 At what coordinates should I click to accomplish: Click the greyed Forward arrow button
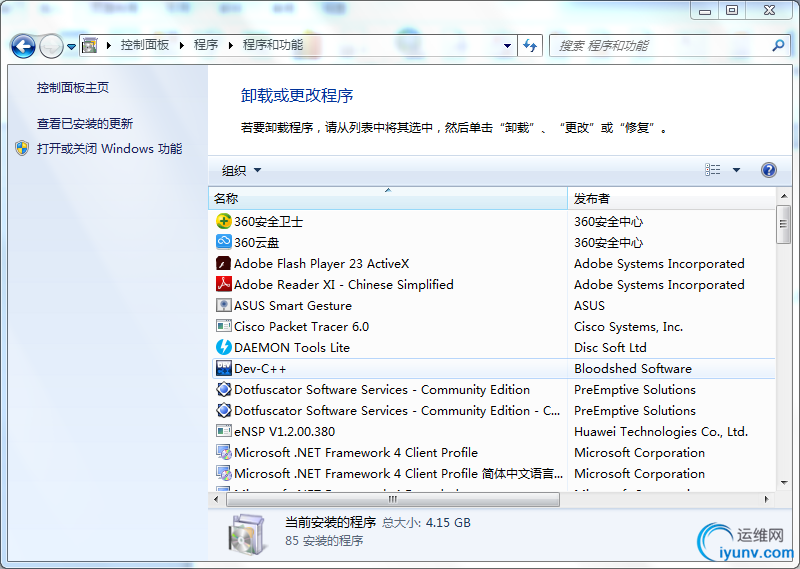point(51,46)
